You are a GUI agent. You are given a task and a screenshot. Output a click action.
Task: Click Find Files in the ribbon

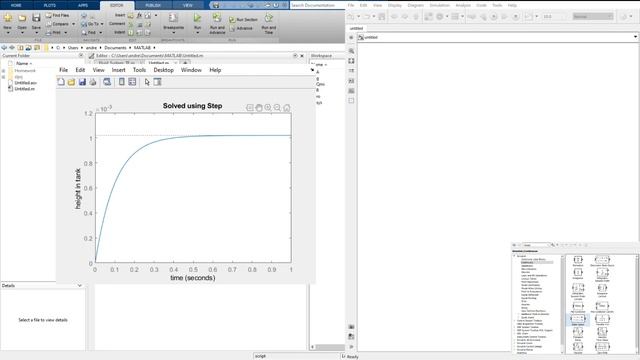tap(57, 15)
